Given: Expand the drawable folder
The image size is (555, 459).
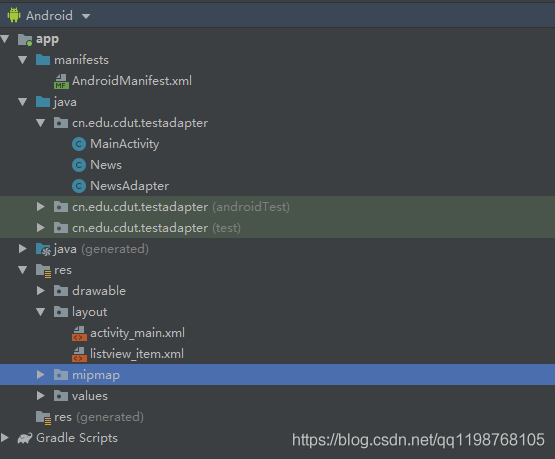Looking at the screenshot, I should pos(41,291).
